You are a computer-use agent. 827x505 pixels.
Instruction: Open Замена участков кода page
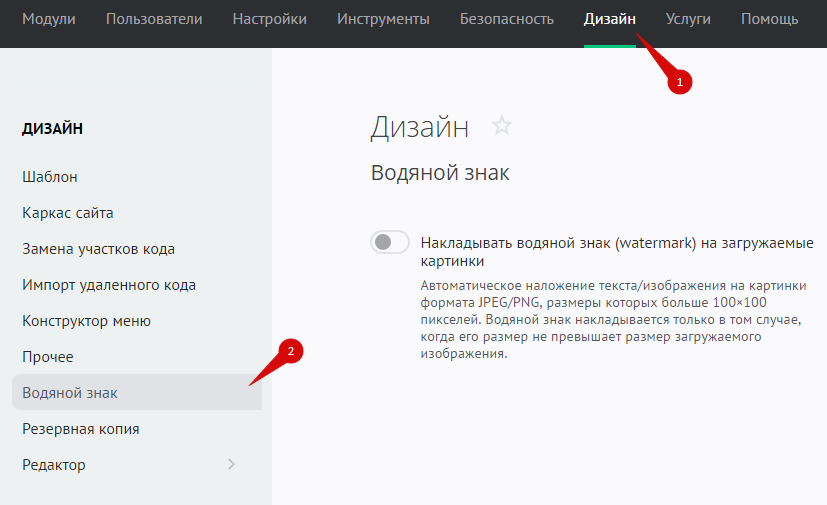click(x=98, y=249)
